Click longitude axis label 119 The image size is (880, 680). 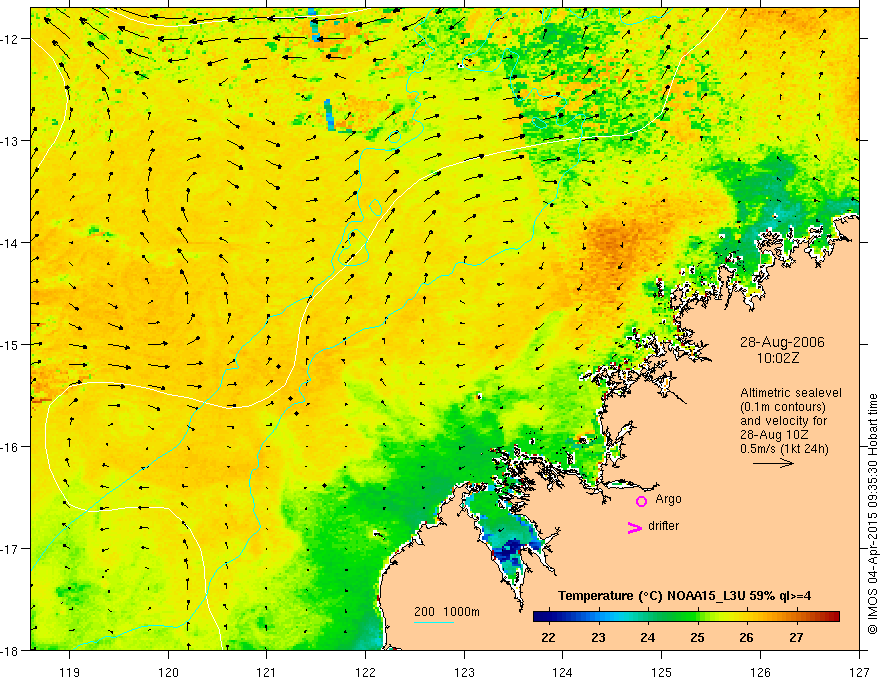pos(70,672)
